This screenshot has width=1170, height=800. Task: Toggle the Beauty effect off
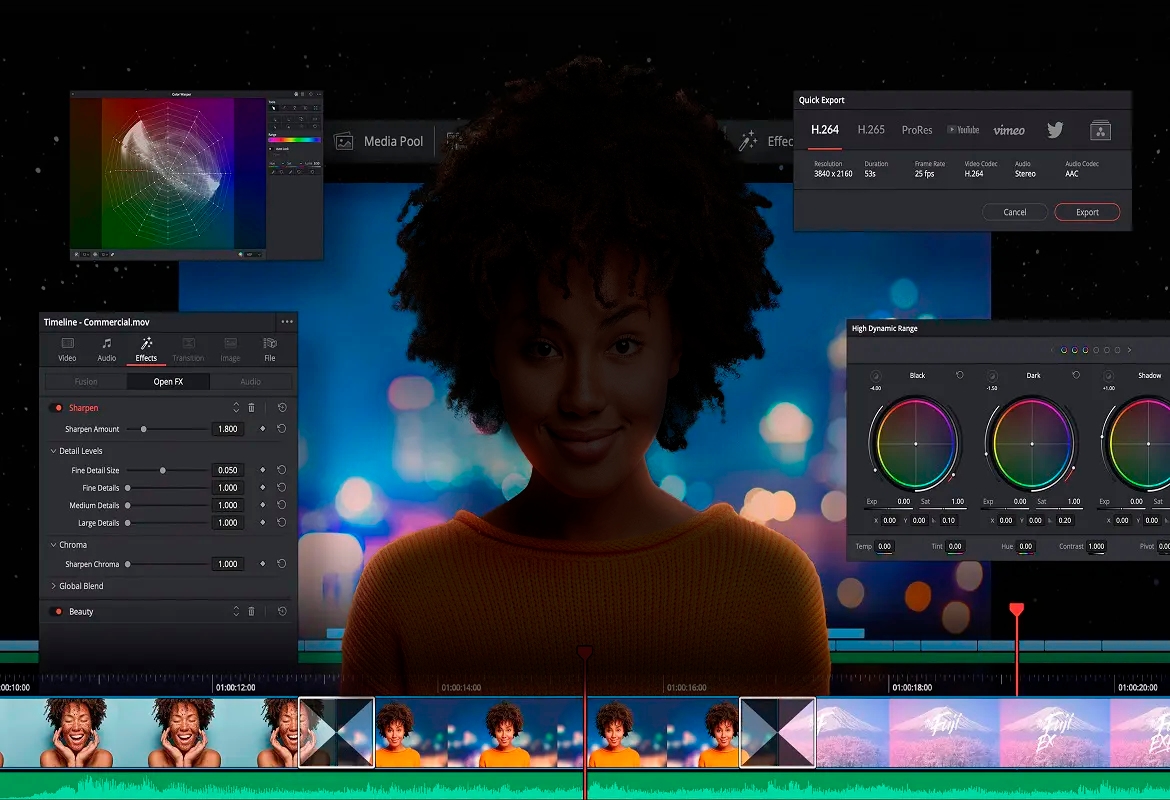click(57, 612)
